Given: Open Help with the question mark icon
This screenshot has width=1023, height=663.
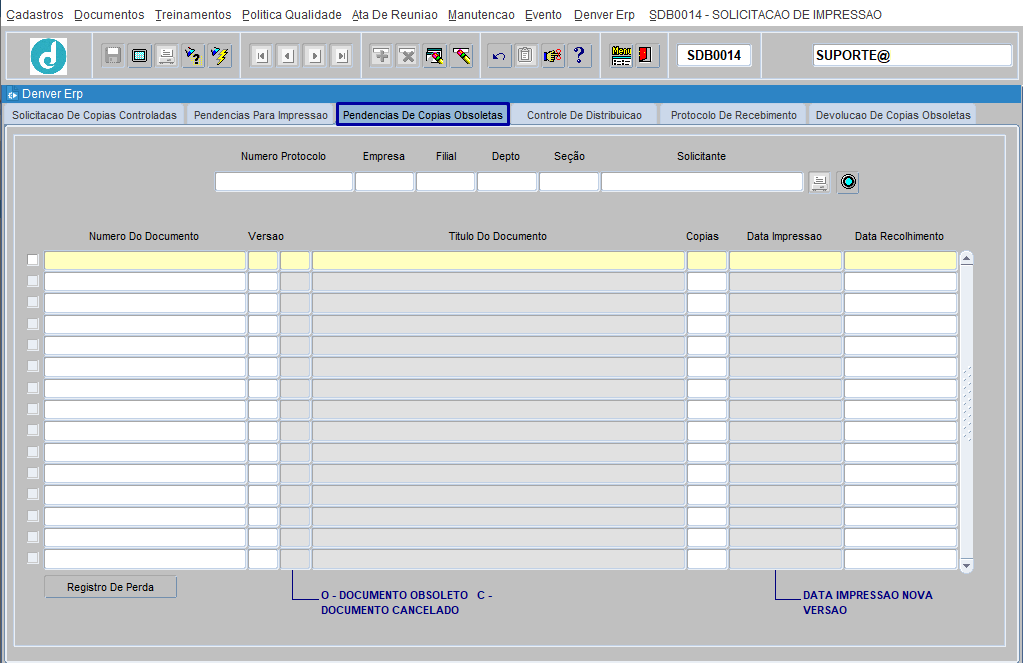Looking at the screenshot, I should [x=579, y=55].
